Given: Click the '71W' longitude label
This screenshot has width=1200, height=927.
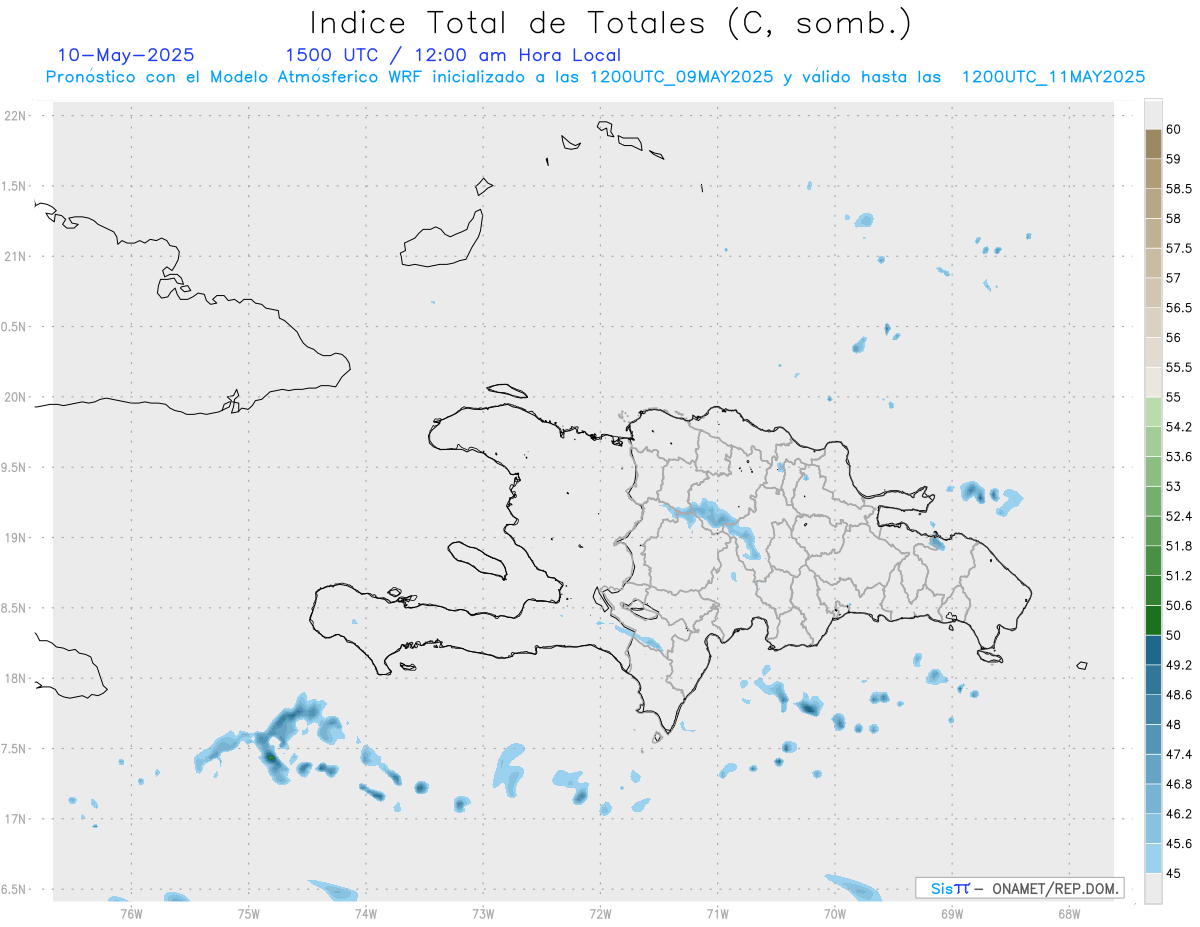Looking at the screenshot, I should click(717, 913).
